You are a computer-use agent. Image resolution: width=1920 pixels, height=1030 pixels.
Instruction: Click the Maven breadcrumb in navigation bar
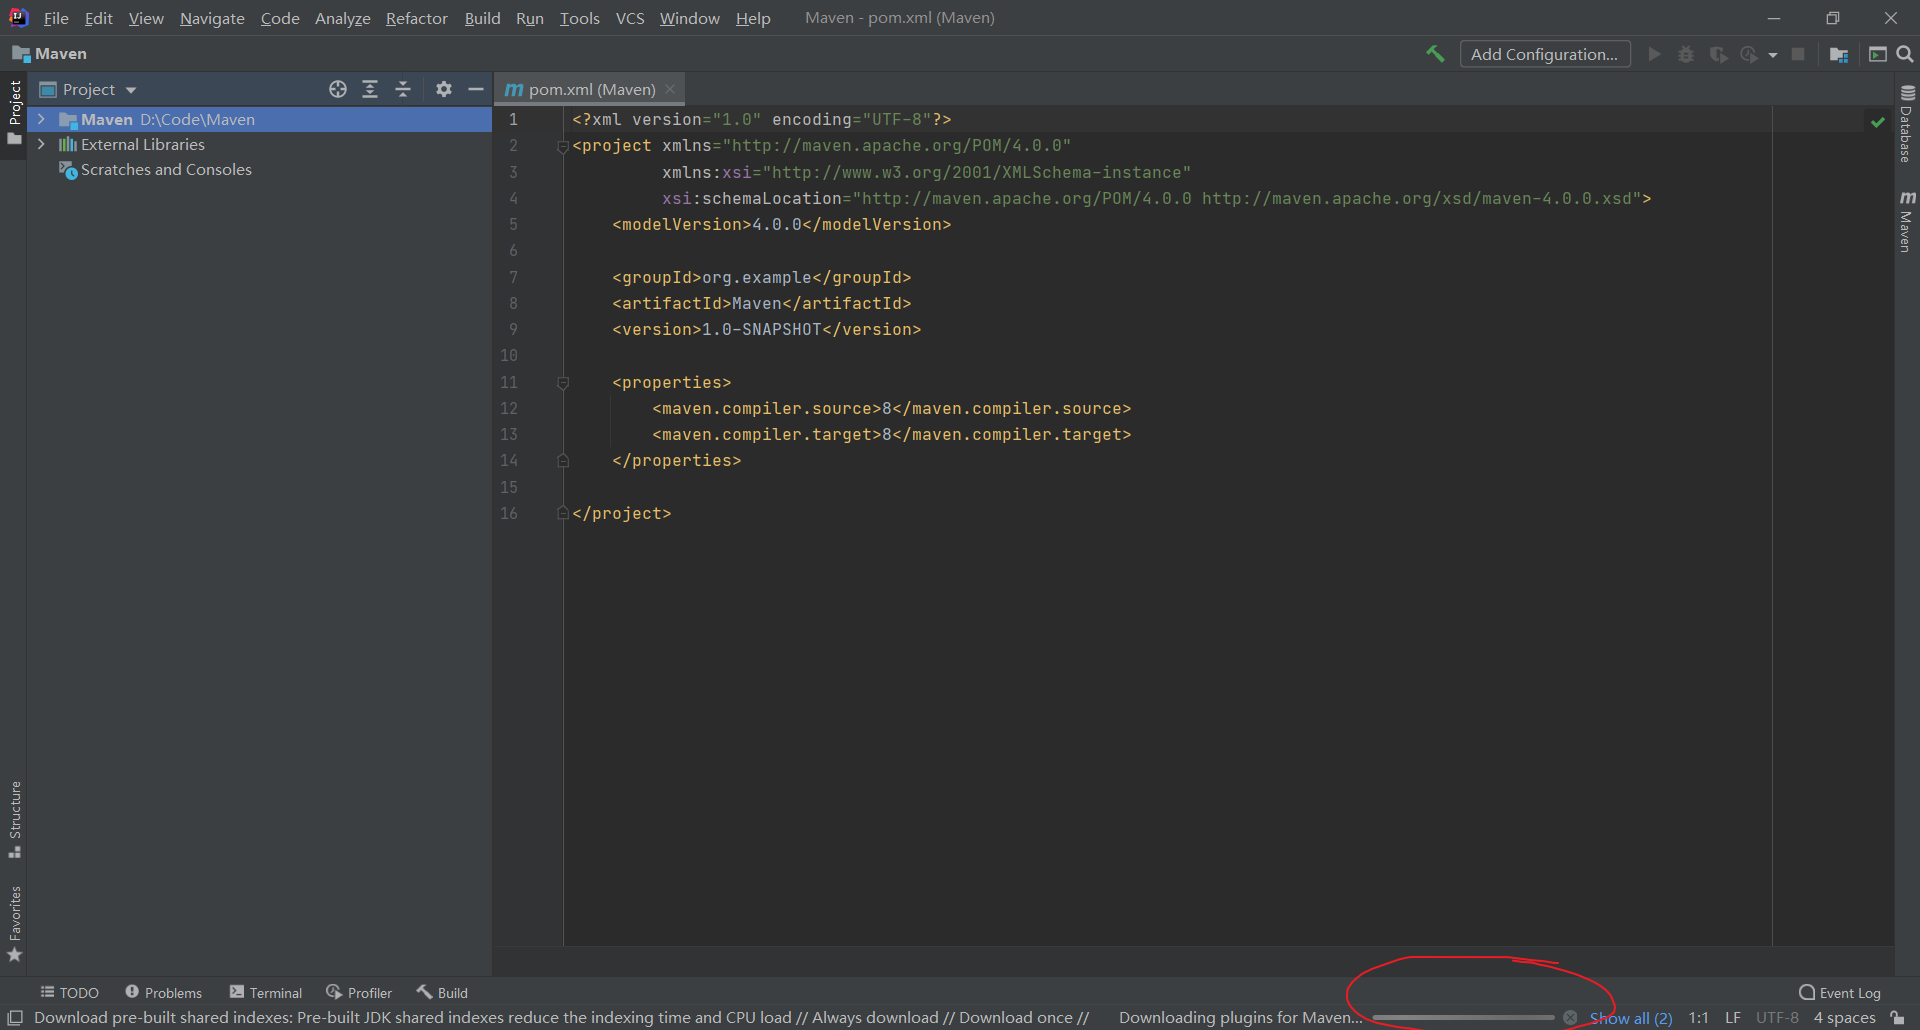pyautogui.click(x=50, y=54)
